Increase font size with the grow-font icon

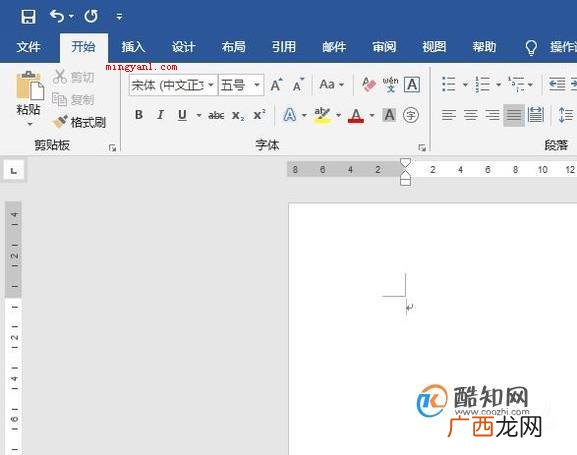click(x=276, y=85)
